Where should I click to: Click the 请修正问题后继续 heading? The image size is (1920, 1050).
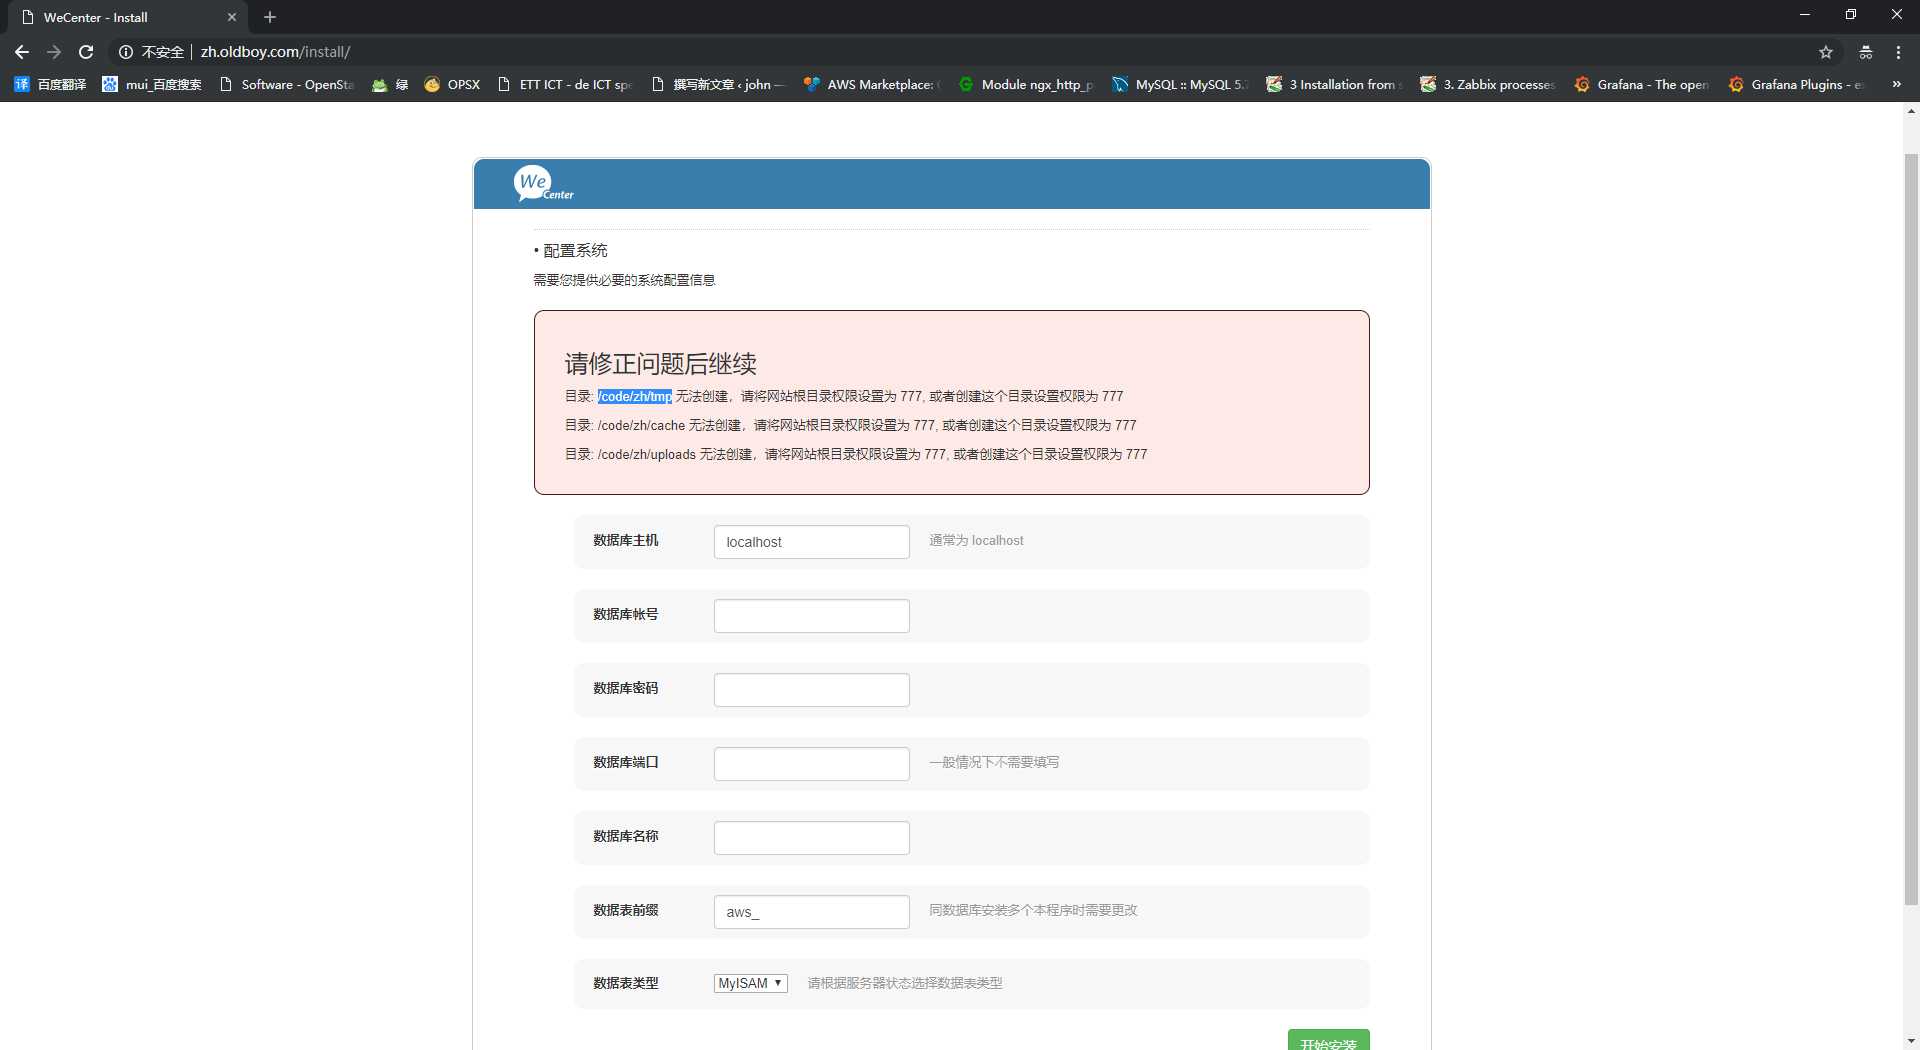click(660, 364)
